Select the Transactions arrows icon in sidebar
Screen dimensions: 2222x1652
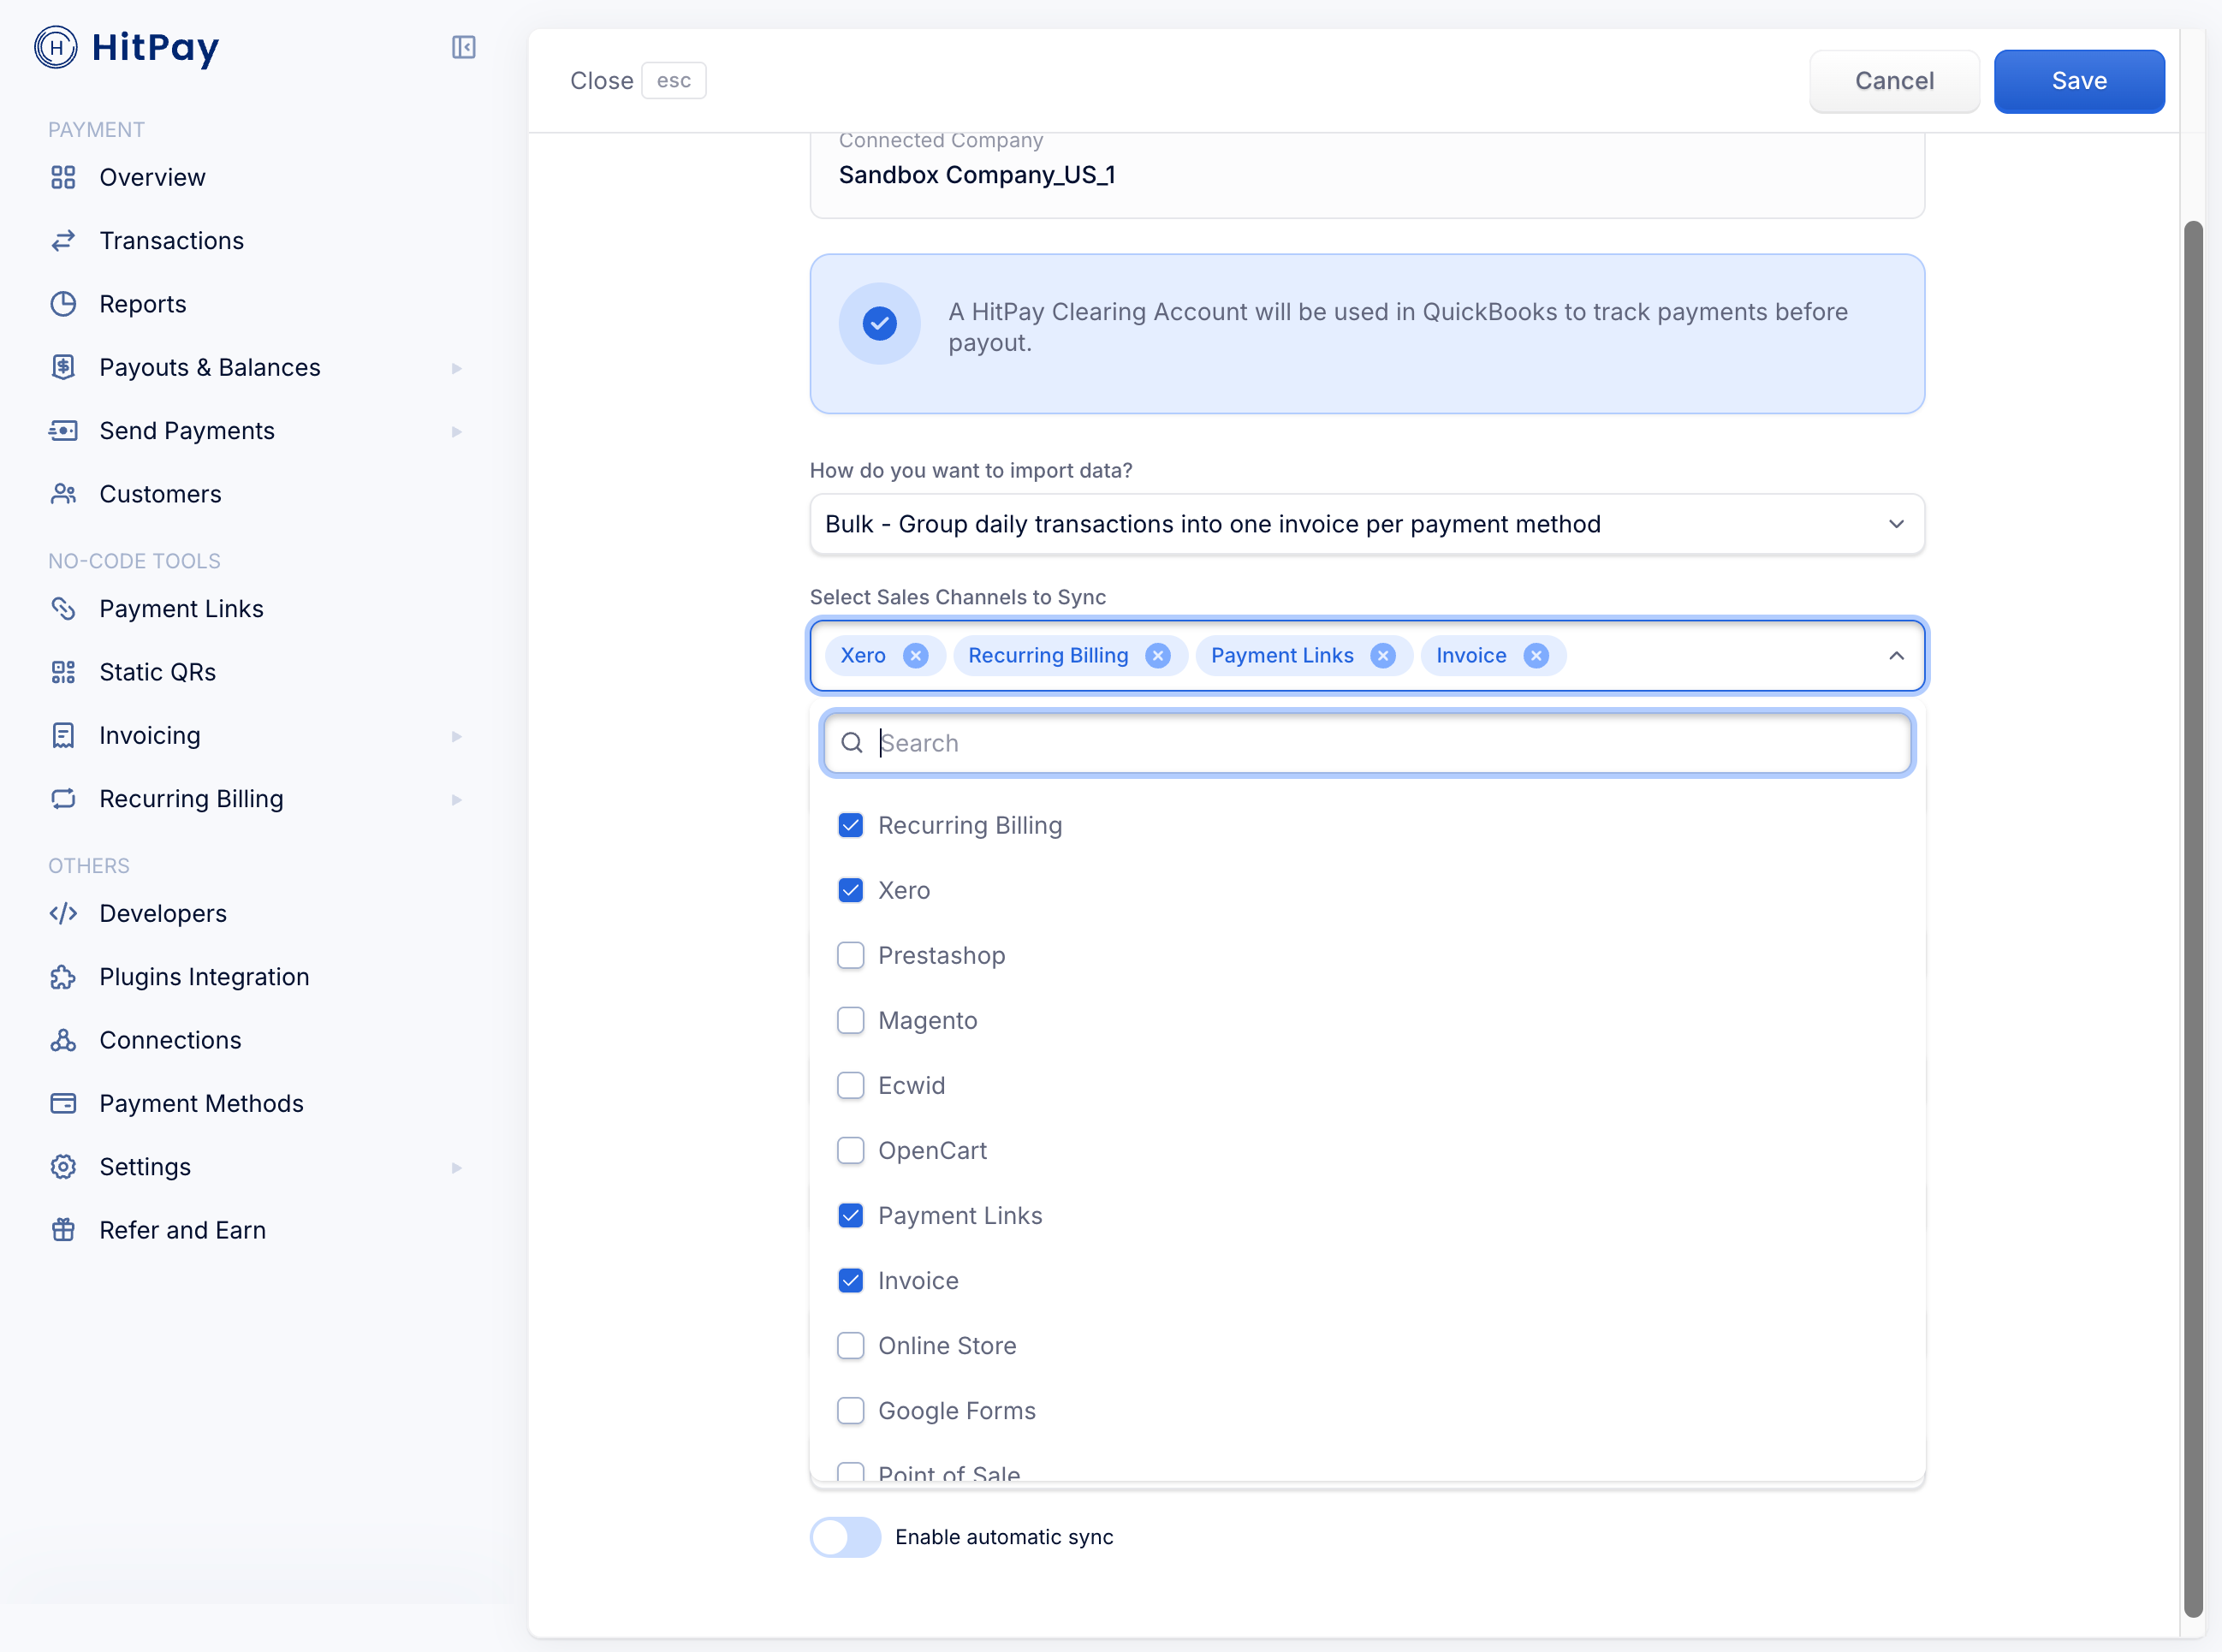coord(63,240)
